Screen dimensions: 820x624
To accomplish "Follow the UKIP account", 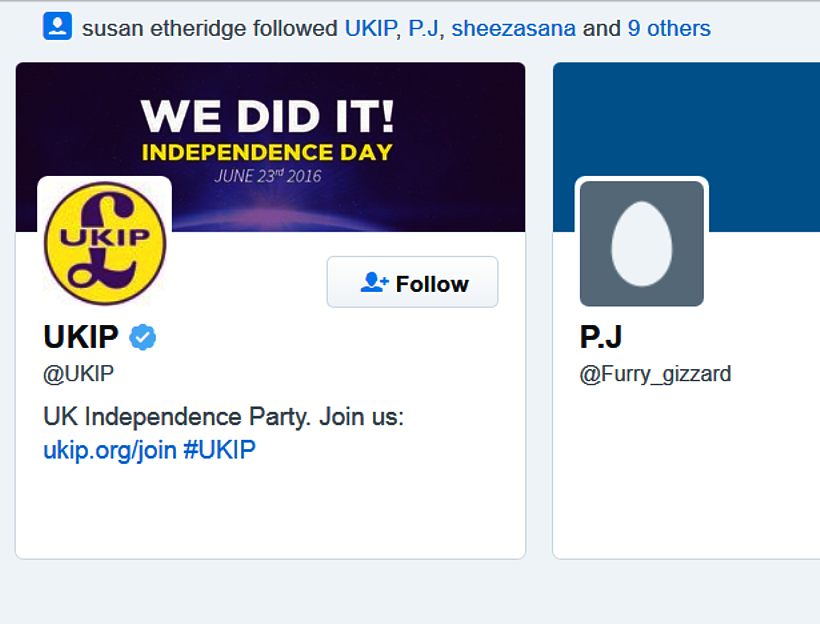I will 412,283.
